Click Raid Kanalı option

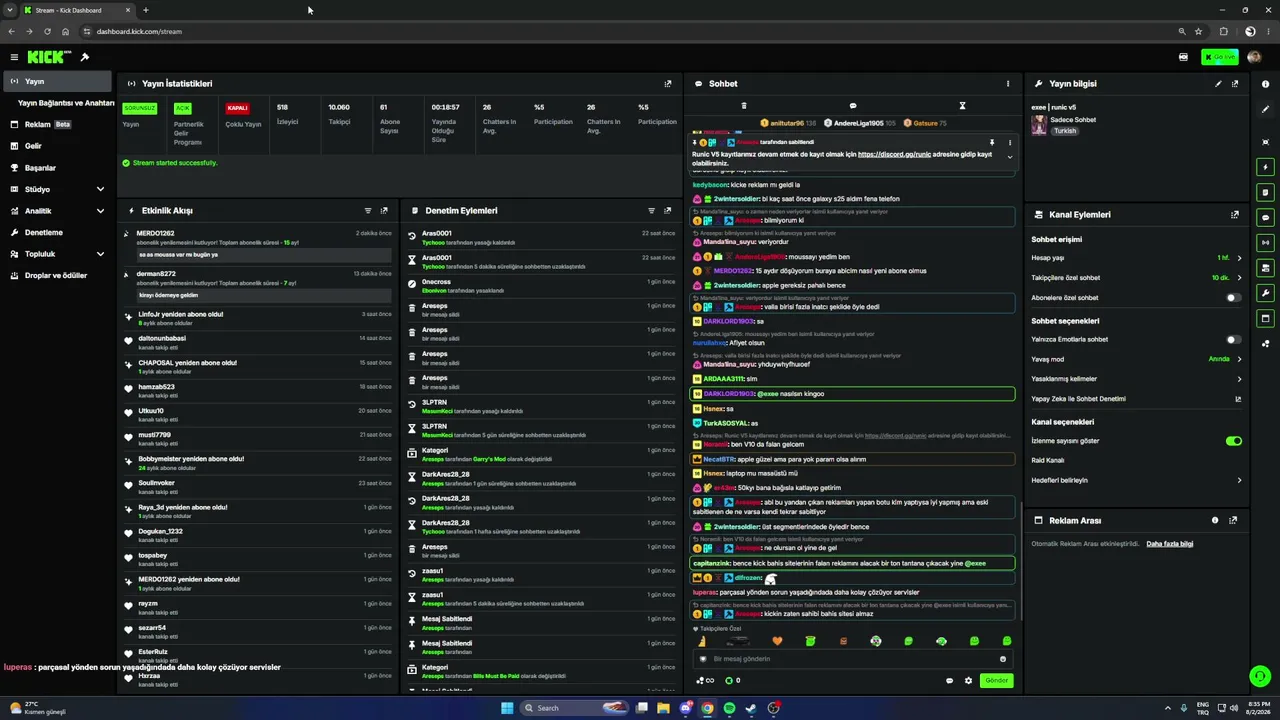tap(1048, 461)
